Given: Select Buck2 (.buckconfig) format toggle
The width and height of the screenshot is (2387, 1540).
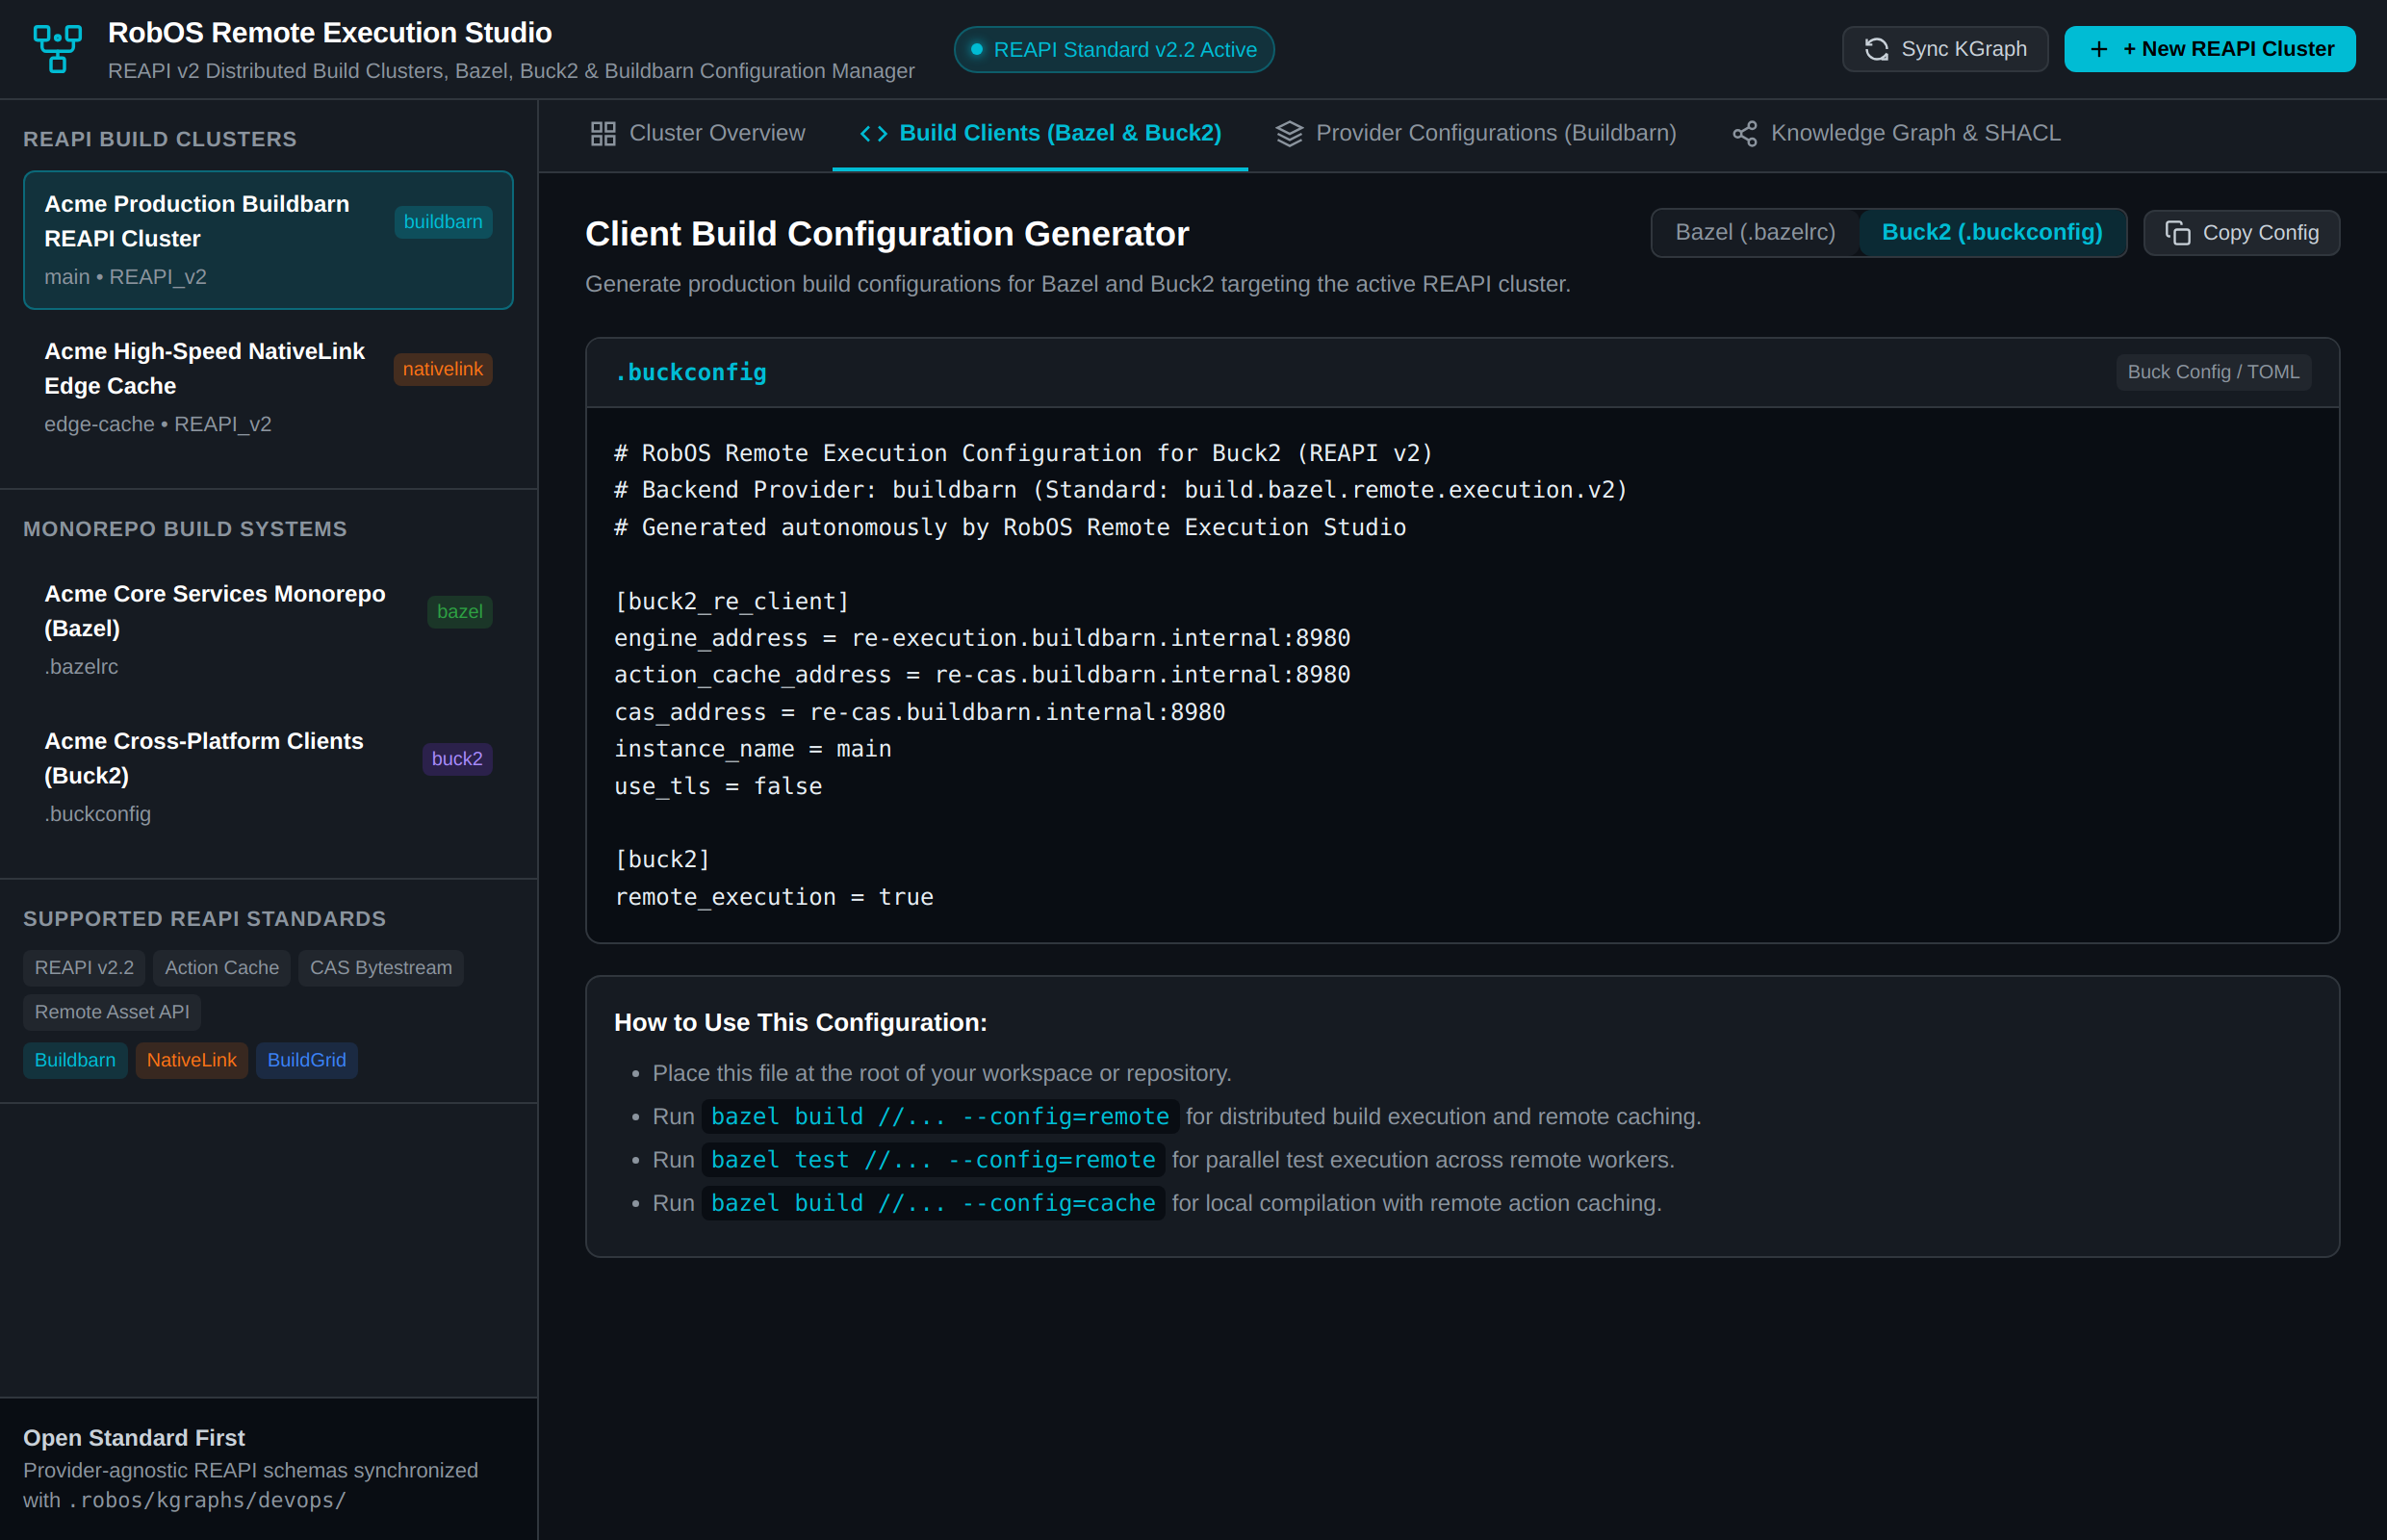Looking at the screenshot, I should pyautogui.click(x=1991, y=233).
